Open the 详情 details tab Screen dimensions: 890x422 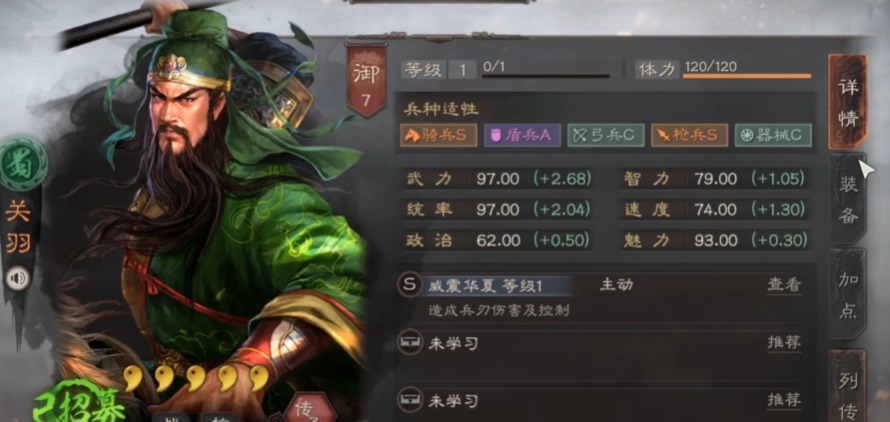(848, 102)
